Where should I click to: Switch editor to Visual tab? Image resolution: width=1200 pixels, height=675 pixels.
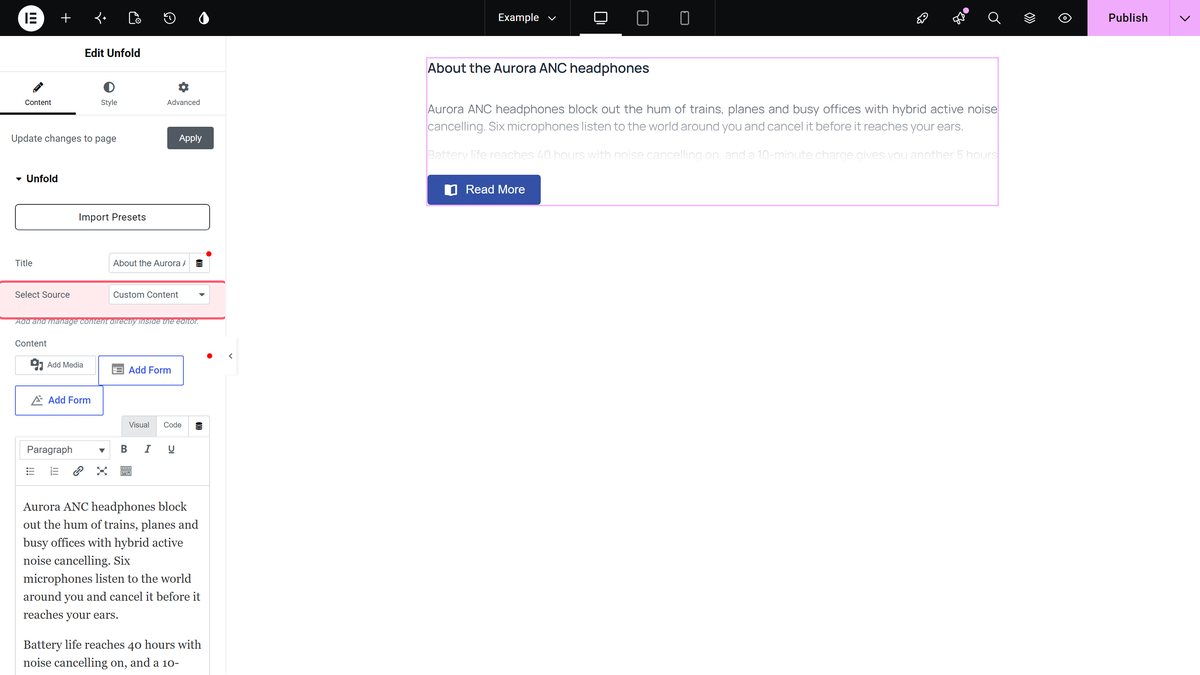139,425
